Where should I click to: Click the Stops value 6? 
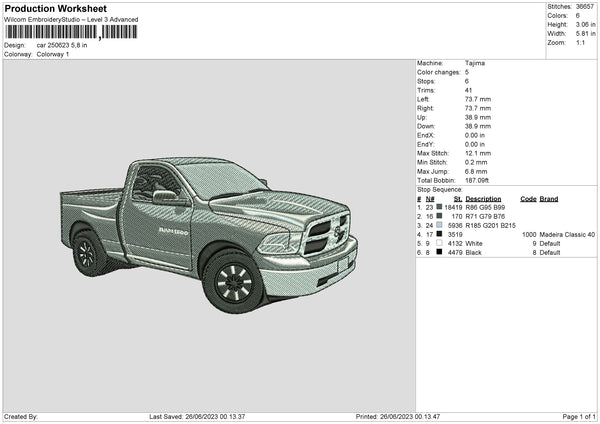[467, 81]
